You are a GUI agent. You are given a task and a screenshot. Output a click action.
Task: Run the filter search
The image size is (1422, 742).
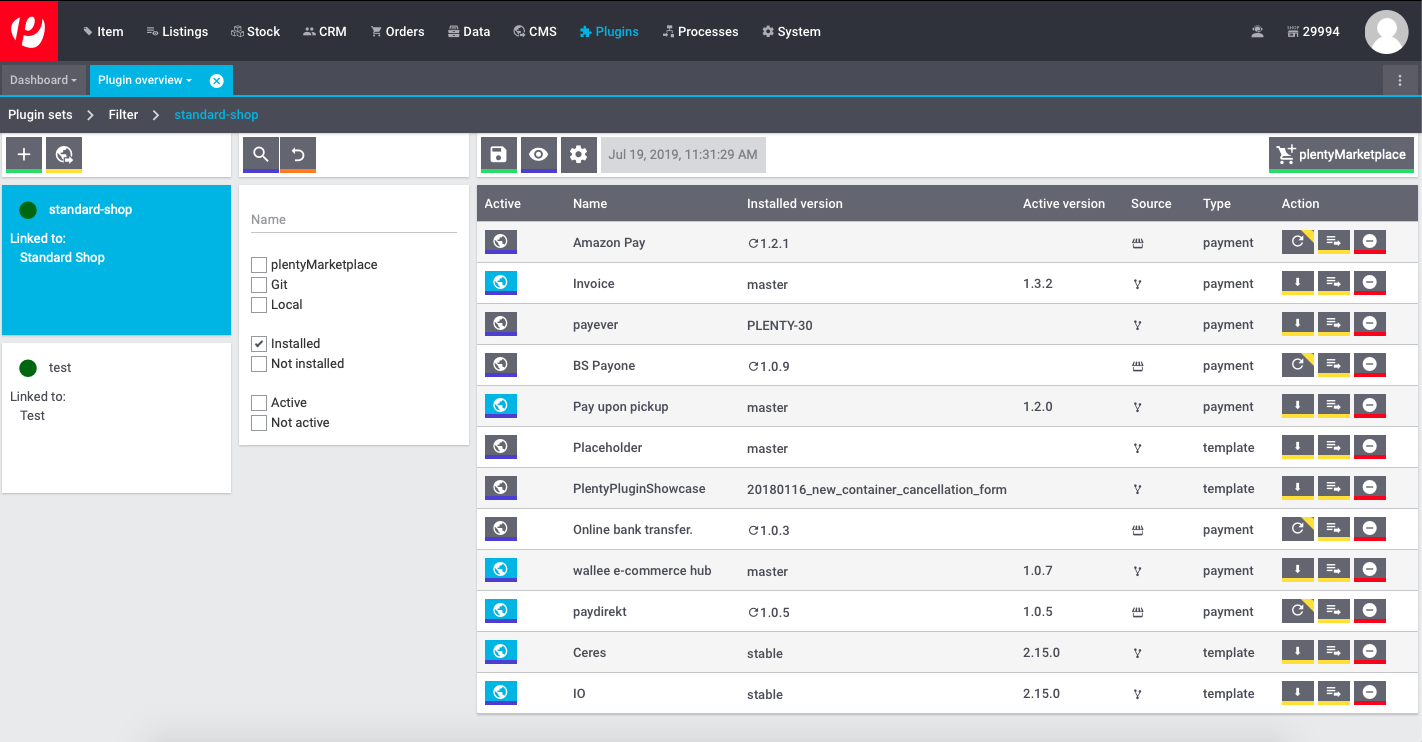(261, 154)
